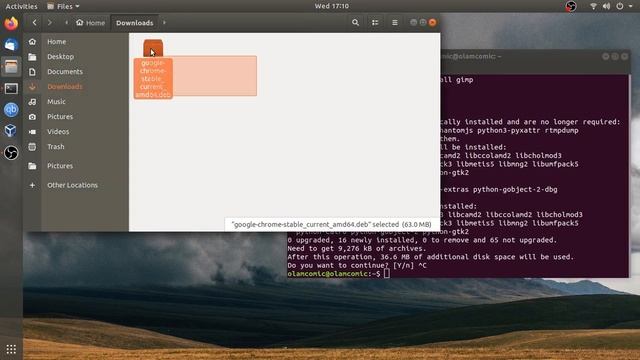This screenshot has width=640, height=360.
Task: Select Documents in the sidebar
Action: (x=64, y=72)
